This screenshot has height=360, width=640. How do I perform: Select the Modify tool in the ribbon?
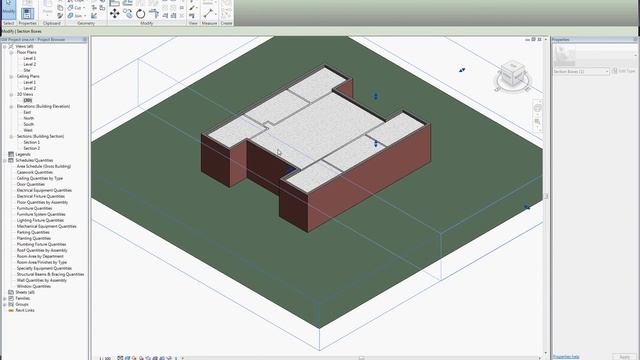click(8, 10)
